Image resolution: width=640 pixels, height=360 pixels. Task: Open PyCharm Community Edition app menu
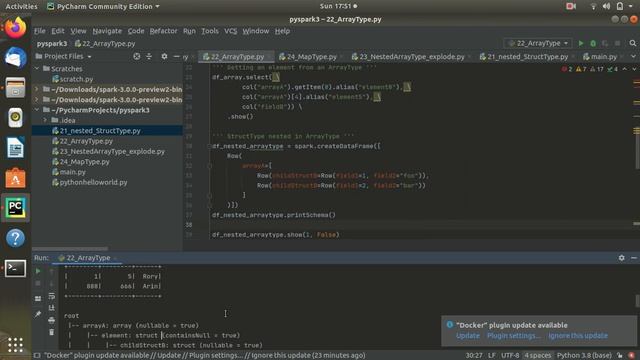(103, 6)
